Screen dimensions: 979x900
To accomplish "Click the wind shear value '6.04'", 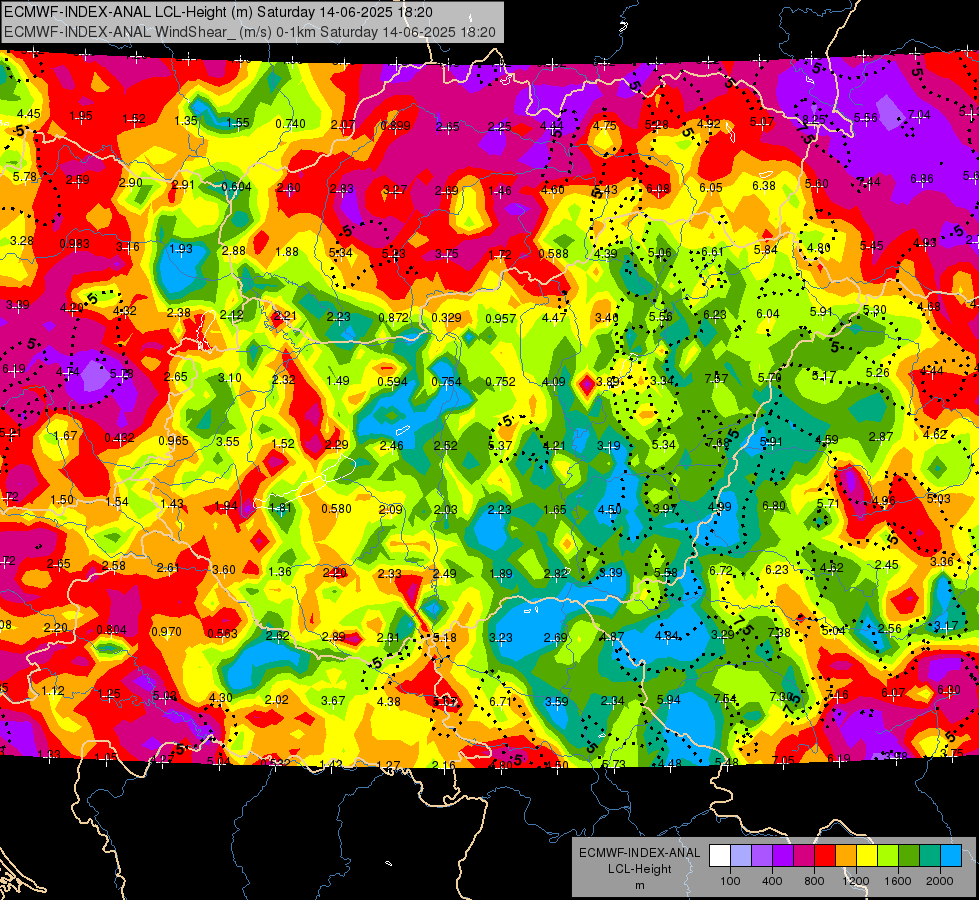I will click(x=767, y=314).
